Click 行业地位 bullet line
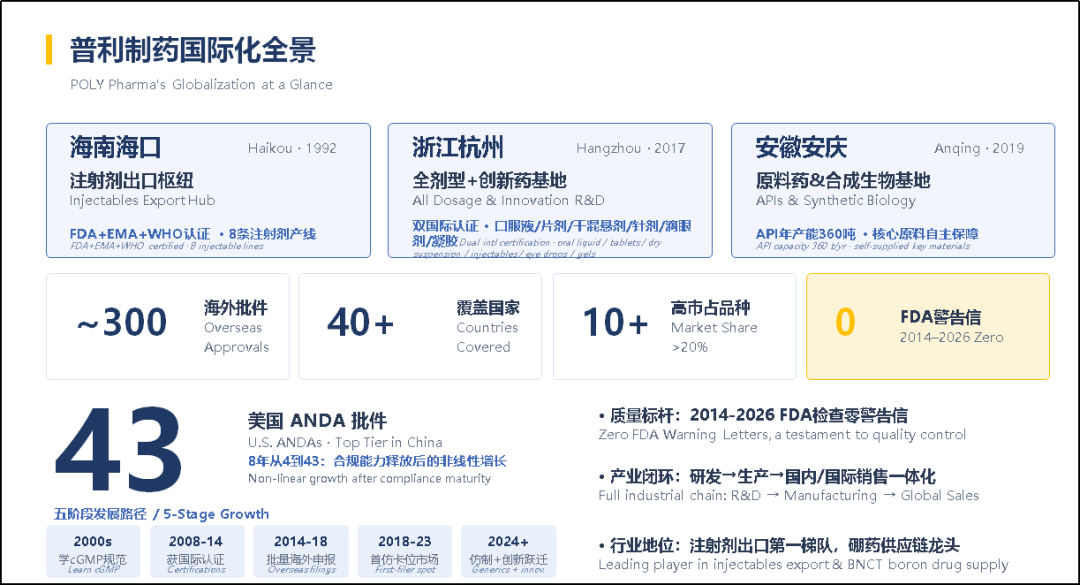Screen dimensions: 1080x585 778,546
